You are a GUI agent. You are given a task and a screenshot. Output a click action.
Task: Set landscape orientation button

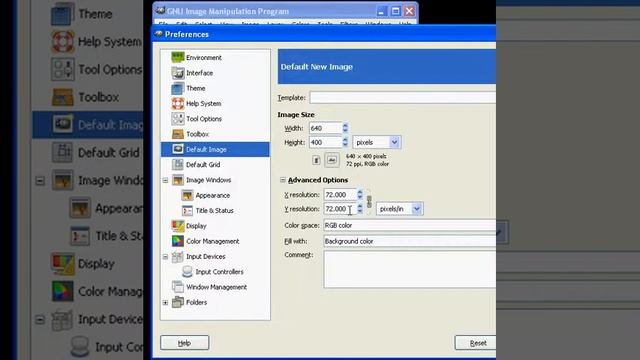pyautogui.click(x=332, y=160)
